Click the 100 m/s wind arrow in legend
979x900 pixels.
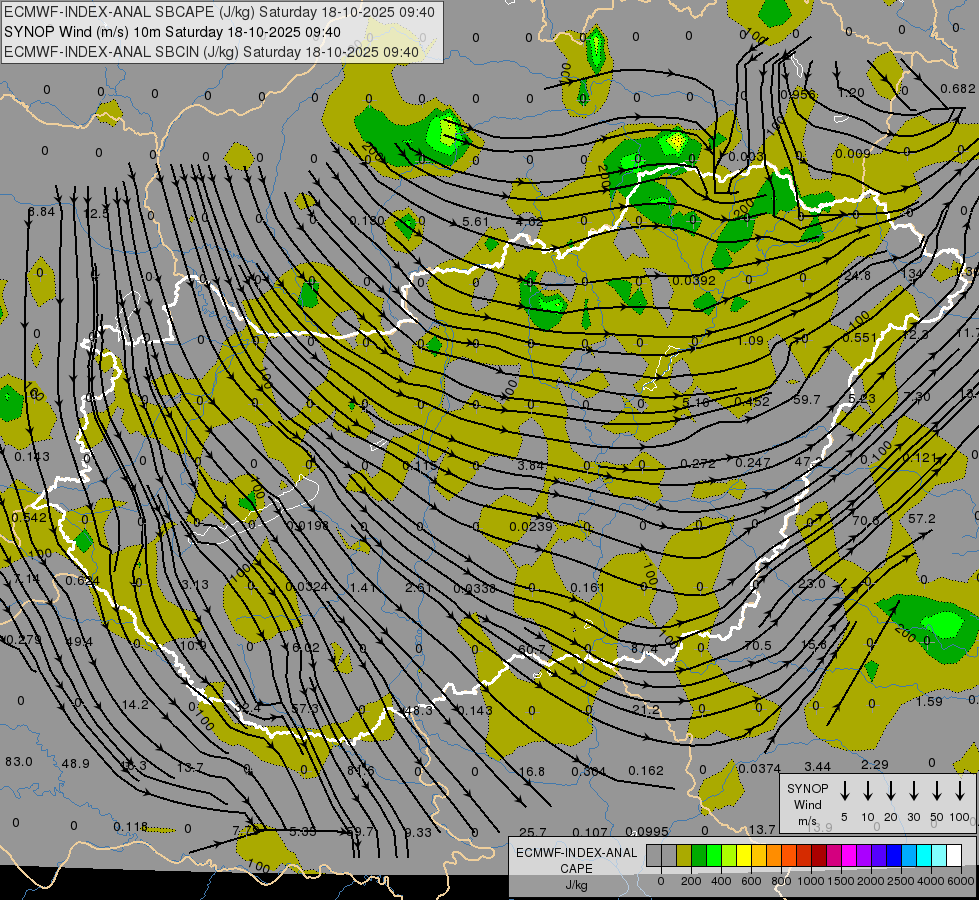pos(960,790)
